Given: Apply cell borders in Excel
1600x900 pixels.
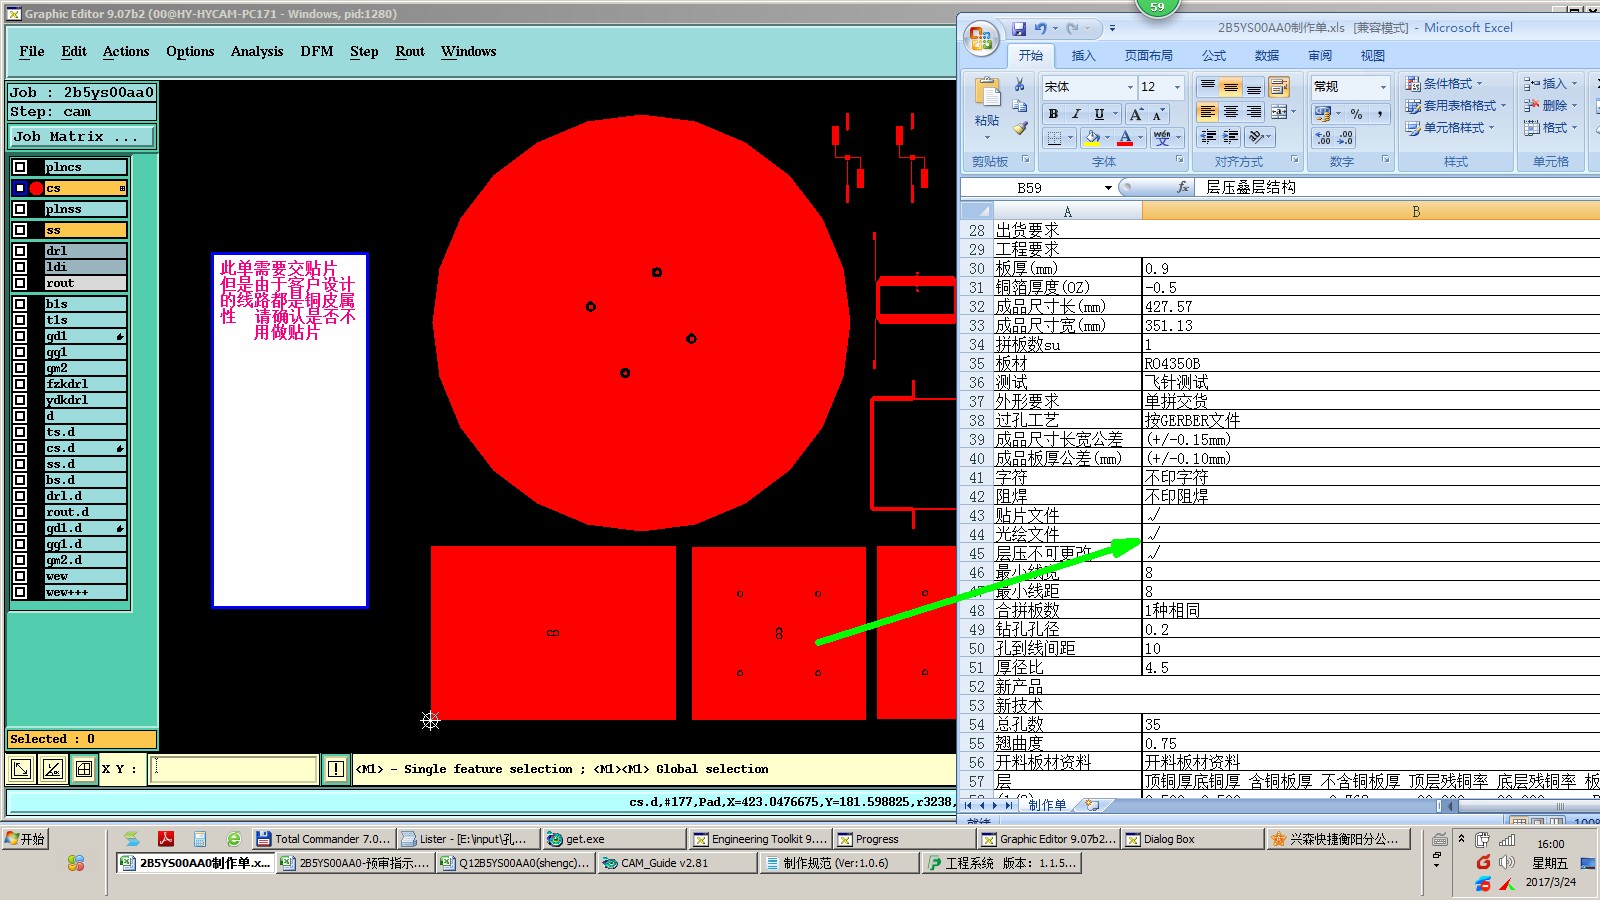Looking at the screenshot, I should click(1054, 137).
